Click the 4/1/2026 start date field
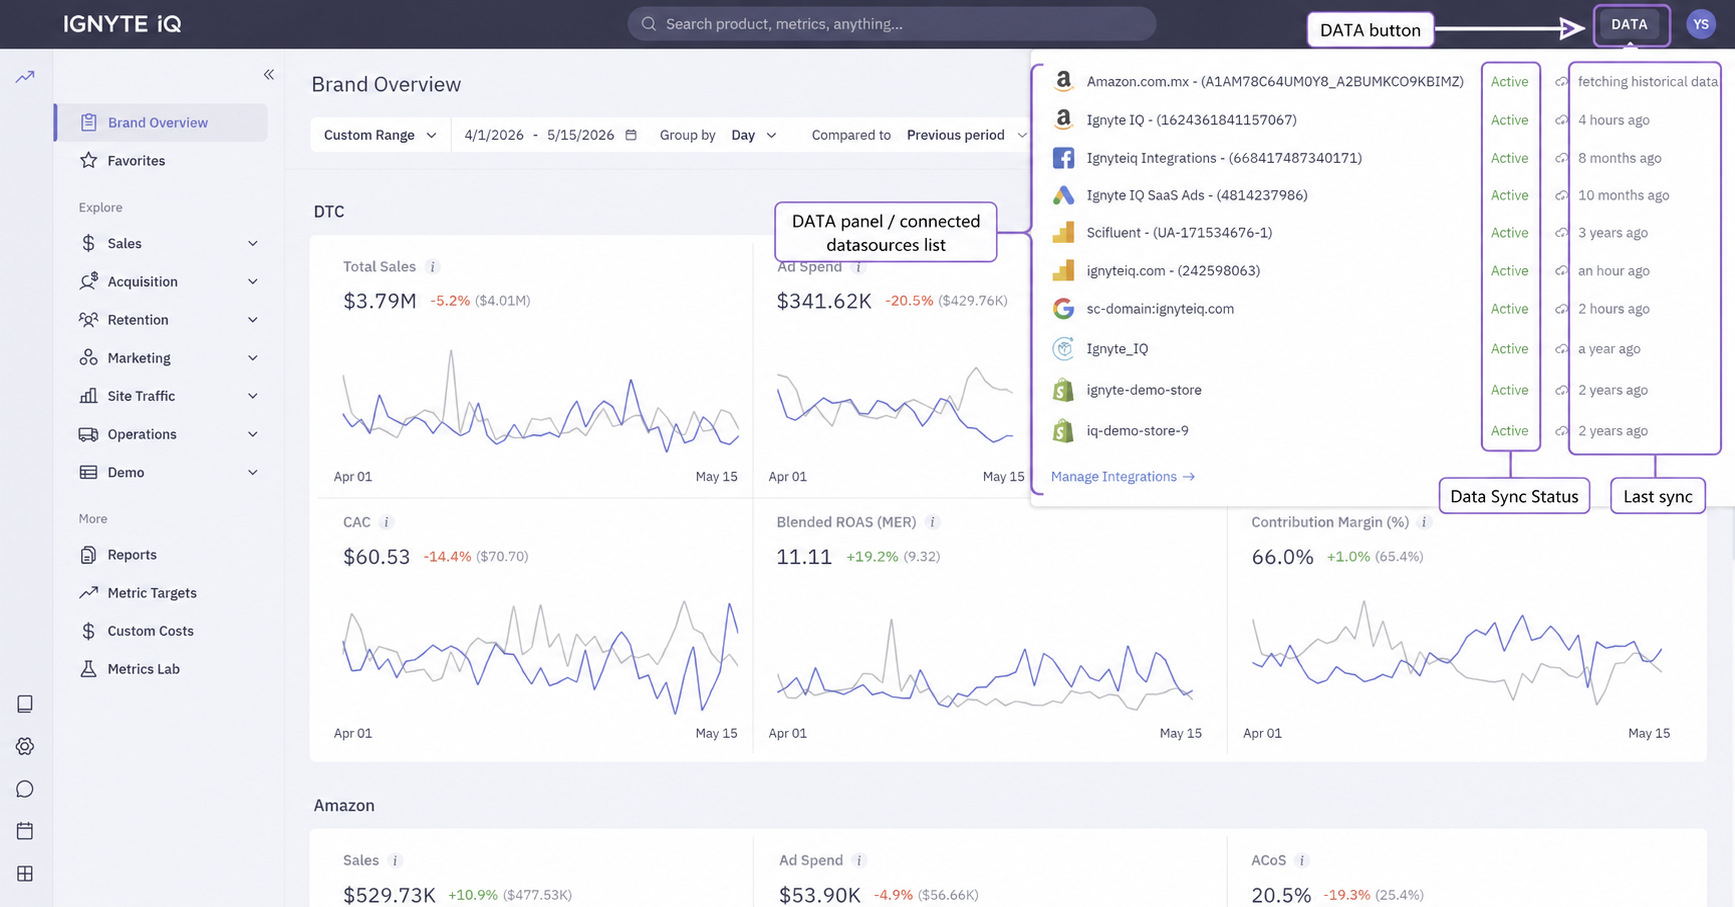Screen dimensions: 1735x907 click(x=494, y=135)
